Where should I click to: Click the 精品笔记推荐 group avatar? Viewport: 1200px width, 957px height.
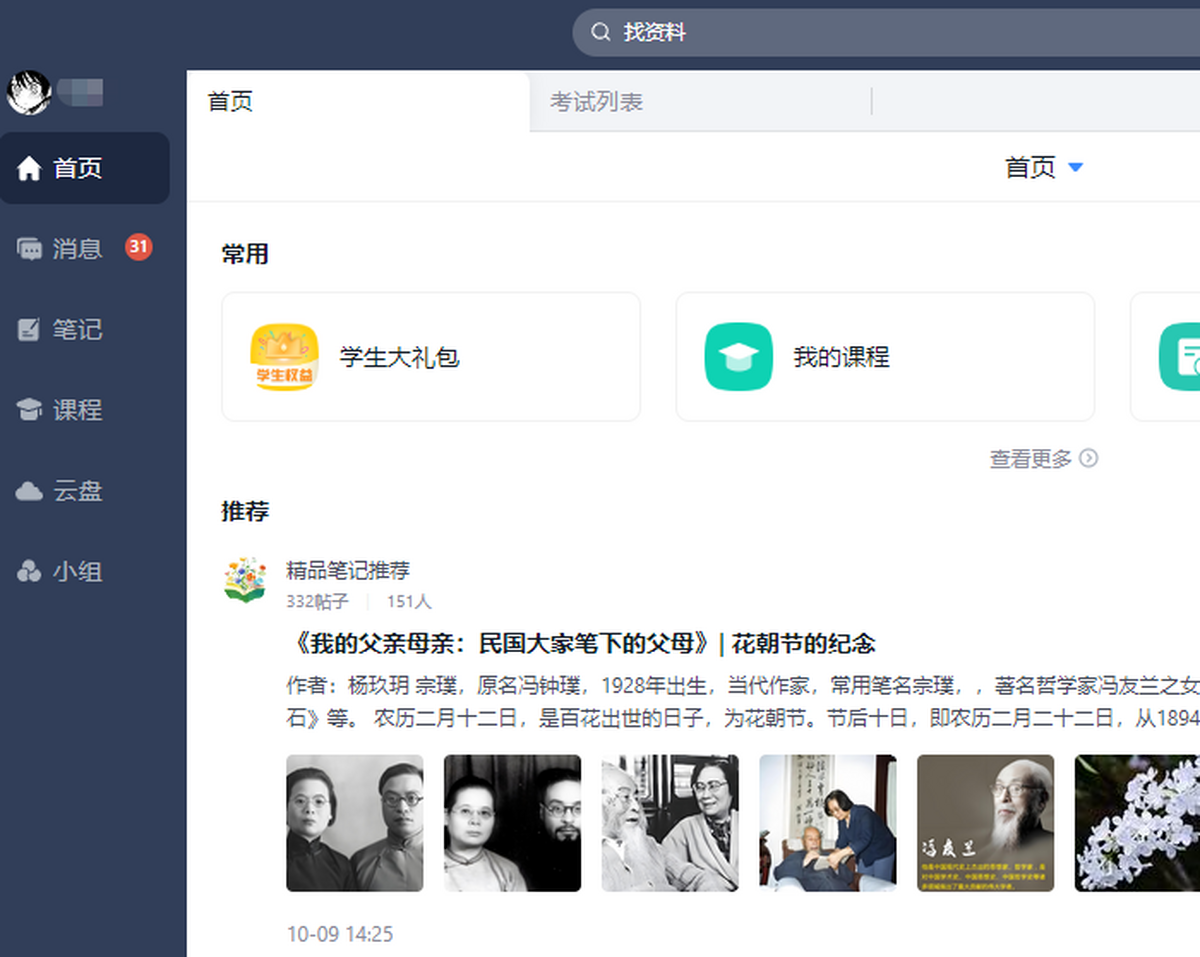tap(245, 580)
